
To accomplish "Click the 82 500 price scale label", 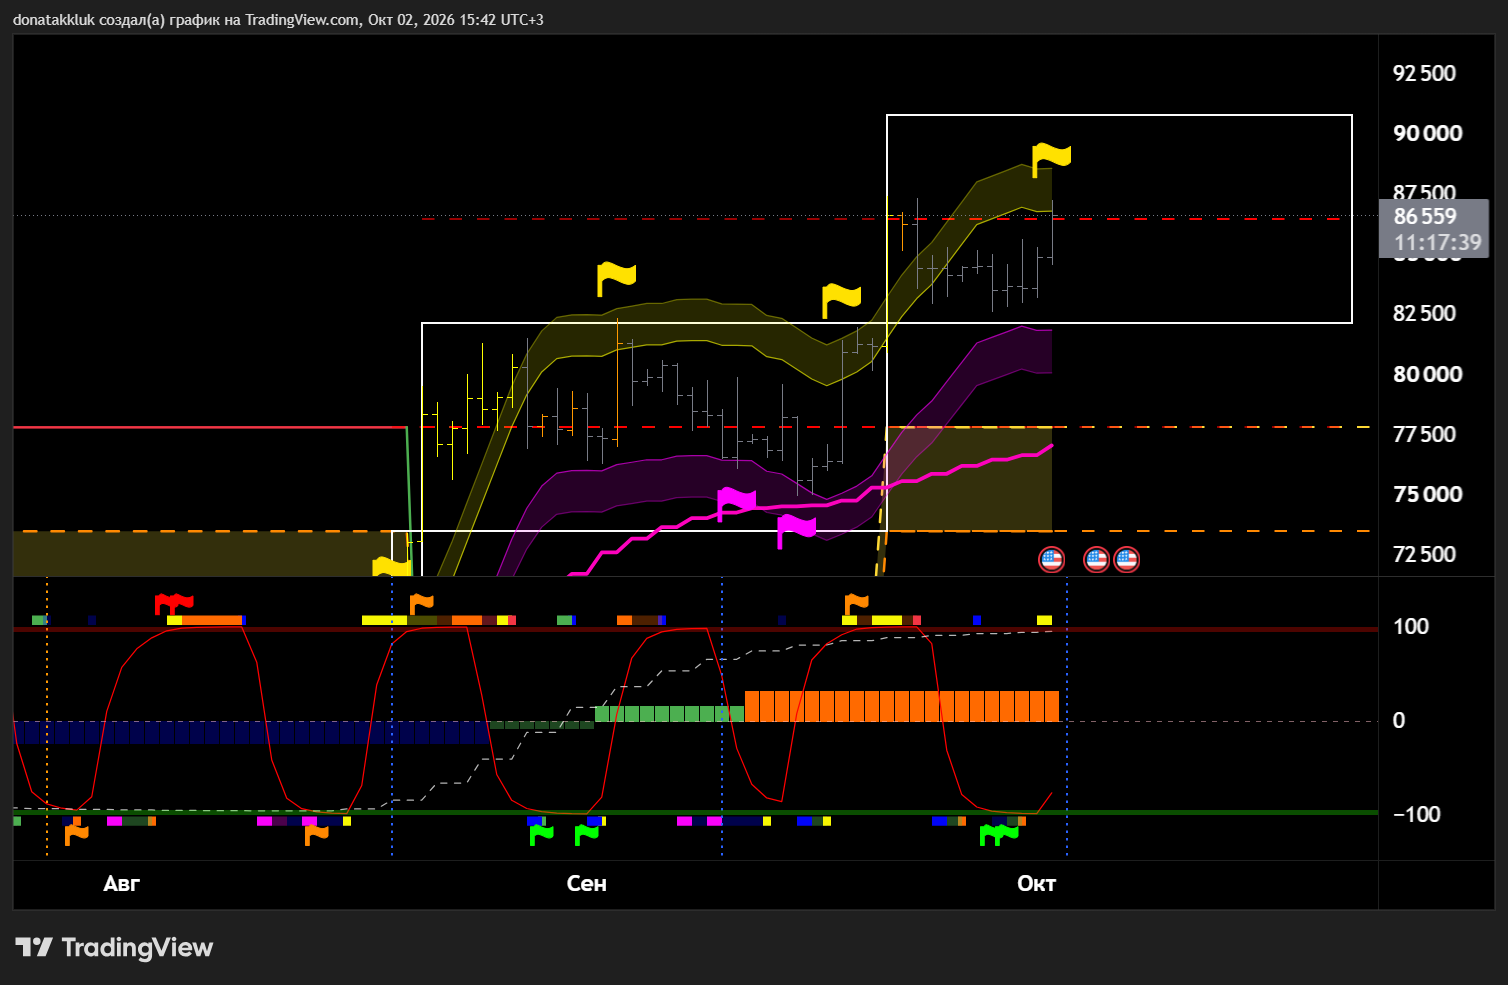I will (x=1424, y=313).
